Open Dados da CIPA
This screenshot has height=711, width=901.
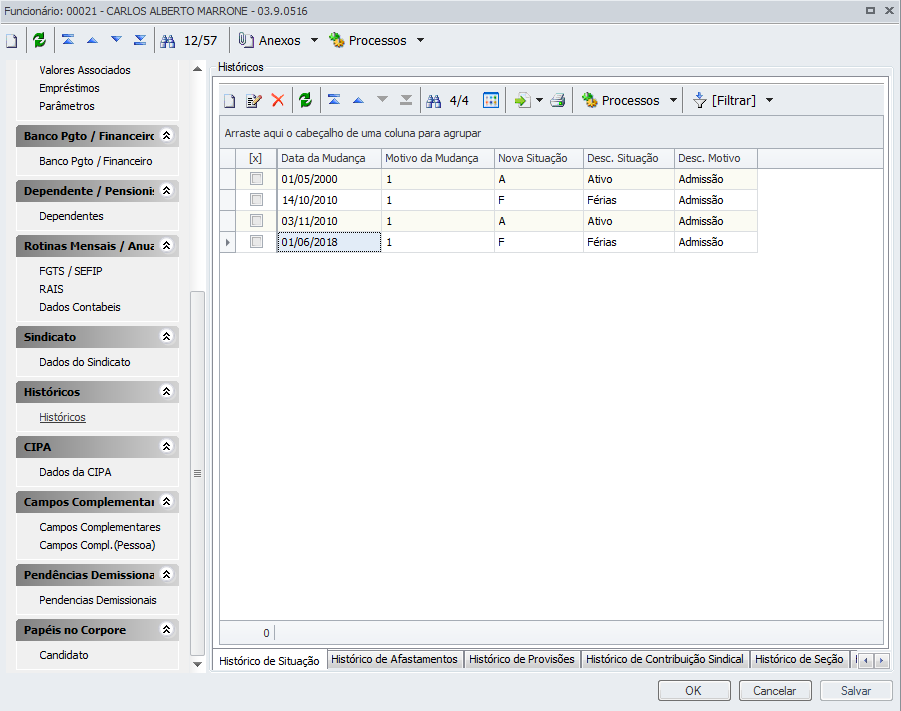point(75,472)
